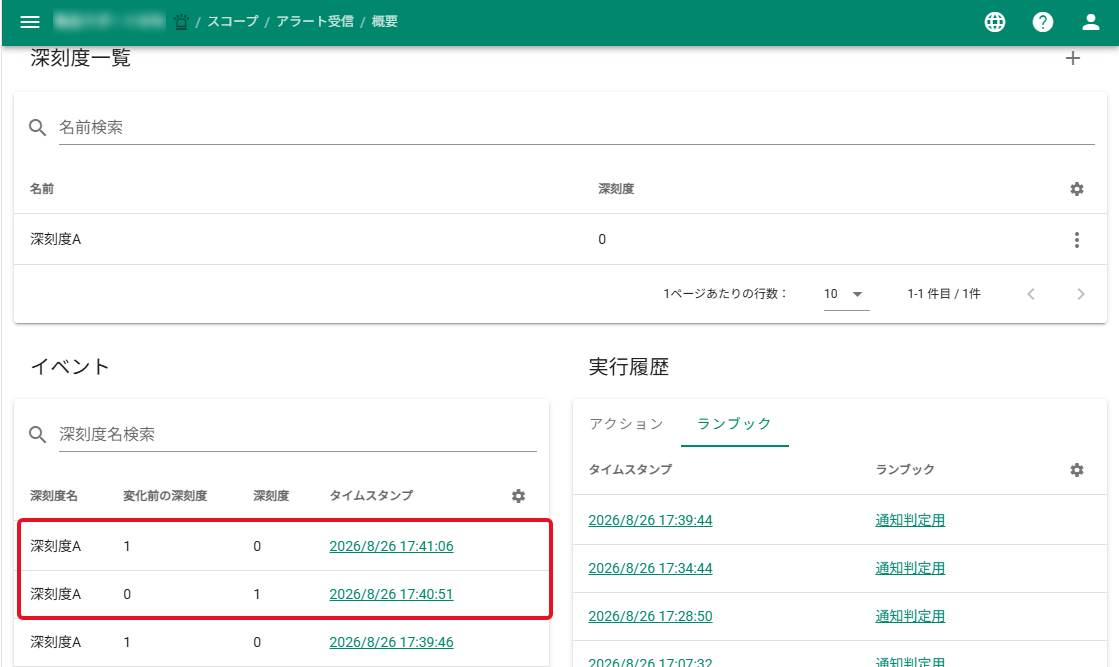
Task: Click スコープ in the breadcrumb
Action: click(233, 21)
